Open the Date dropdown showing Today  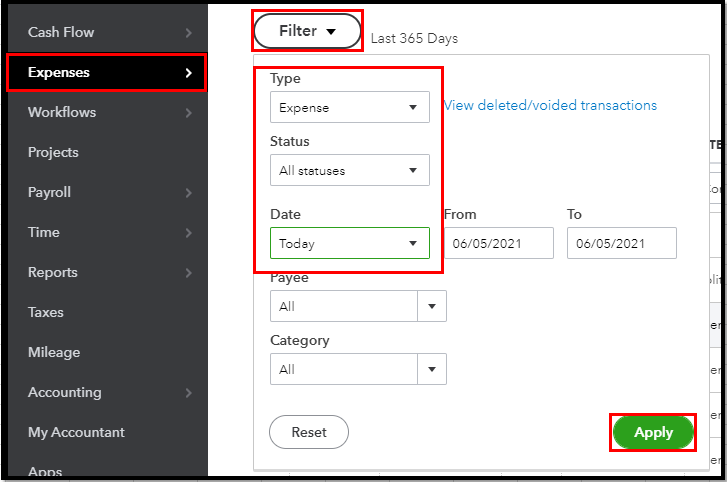click(349, 243)
